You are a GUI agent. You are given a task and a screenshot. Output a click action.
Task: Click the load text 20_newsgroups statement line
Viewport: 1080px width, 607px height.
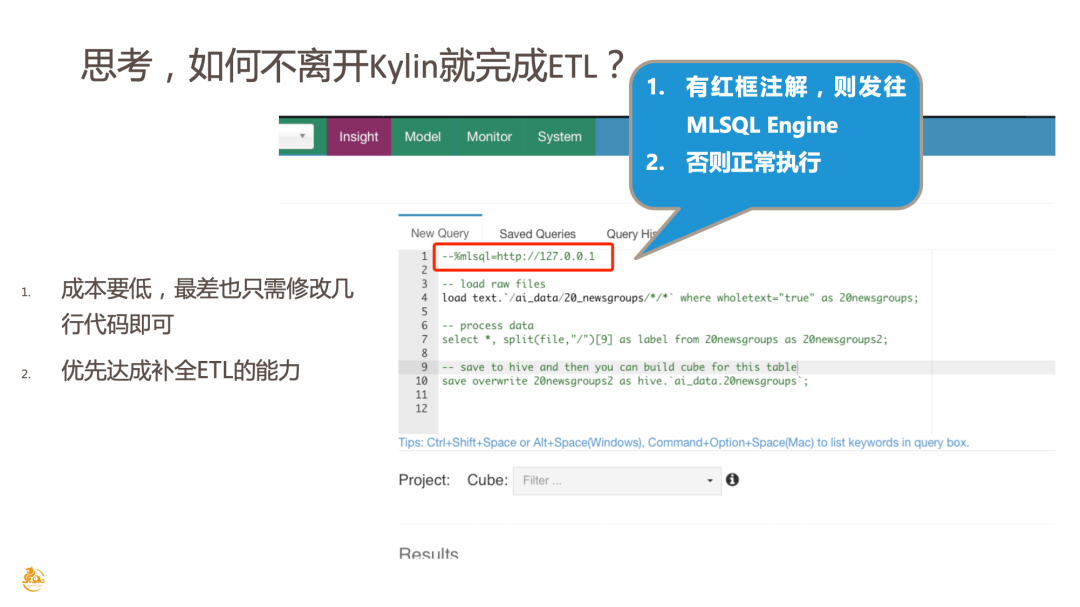[680, 298]
